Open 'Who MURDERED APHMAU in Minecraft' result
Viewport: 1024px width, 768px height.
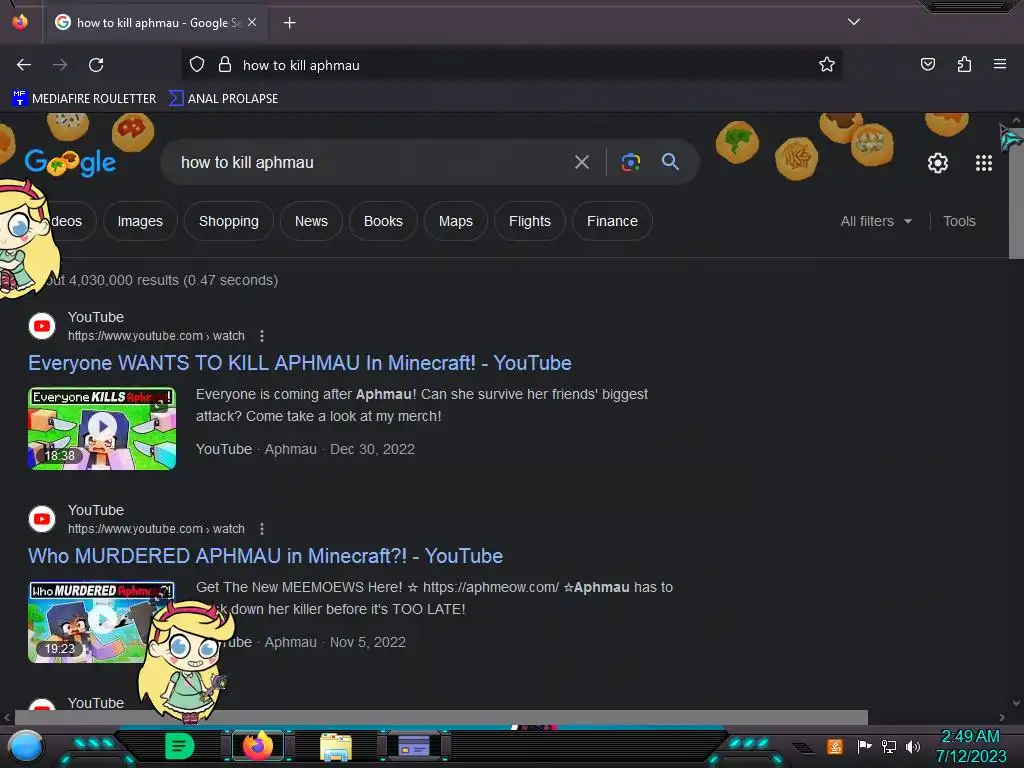pyautogui.click(x=265, y=556)
